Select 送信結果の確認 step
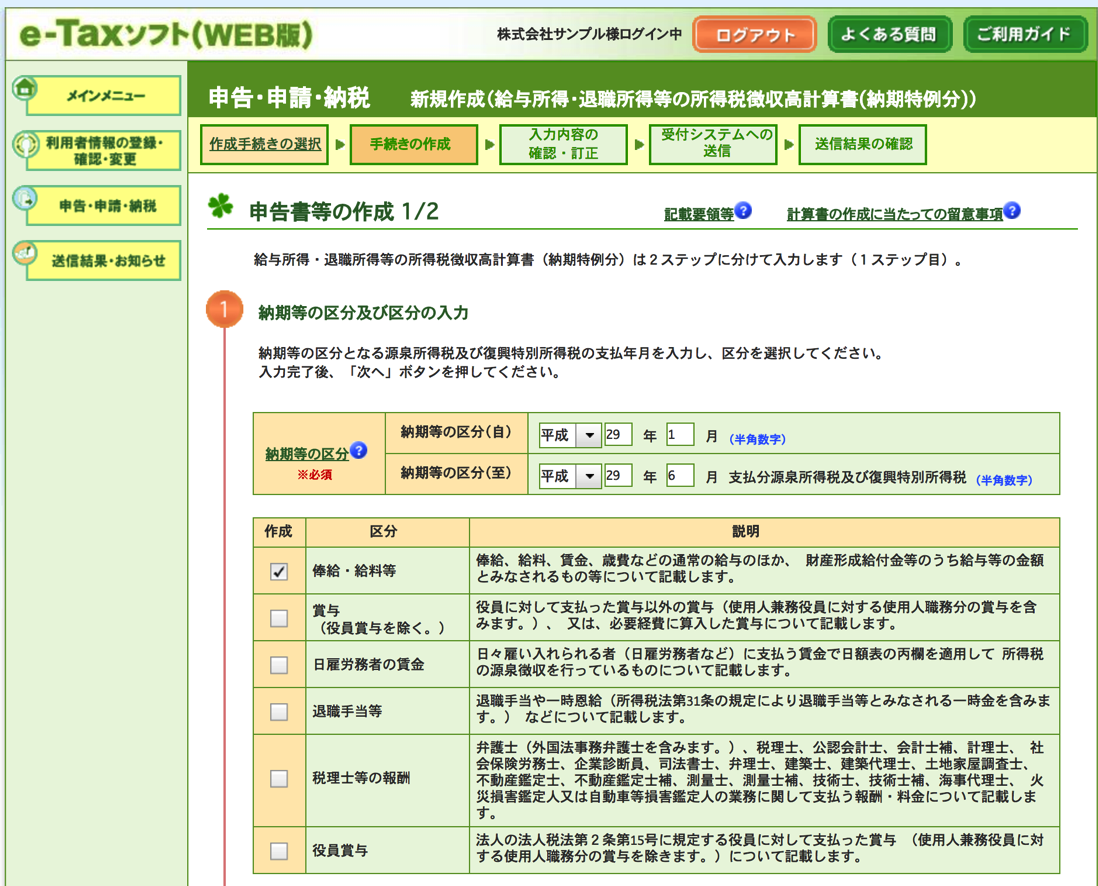 (863, 144)
